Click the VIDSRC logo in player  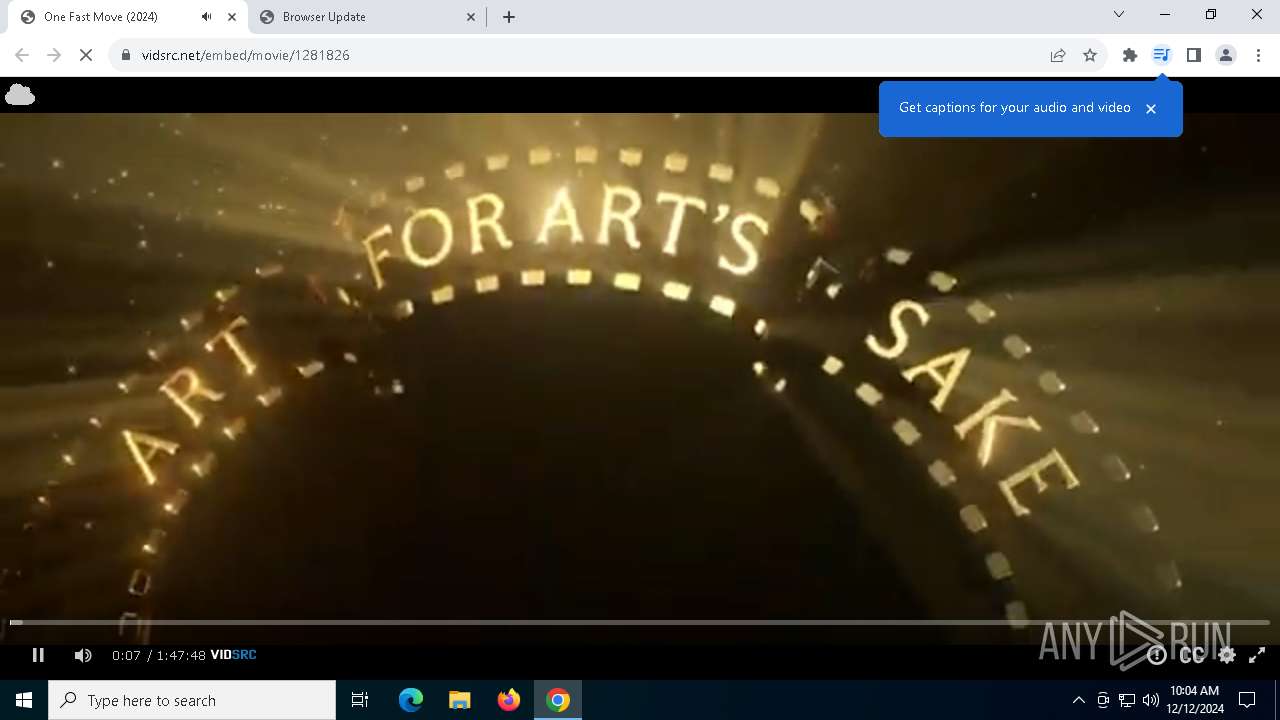(234, 655)
